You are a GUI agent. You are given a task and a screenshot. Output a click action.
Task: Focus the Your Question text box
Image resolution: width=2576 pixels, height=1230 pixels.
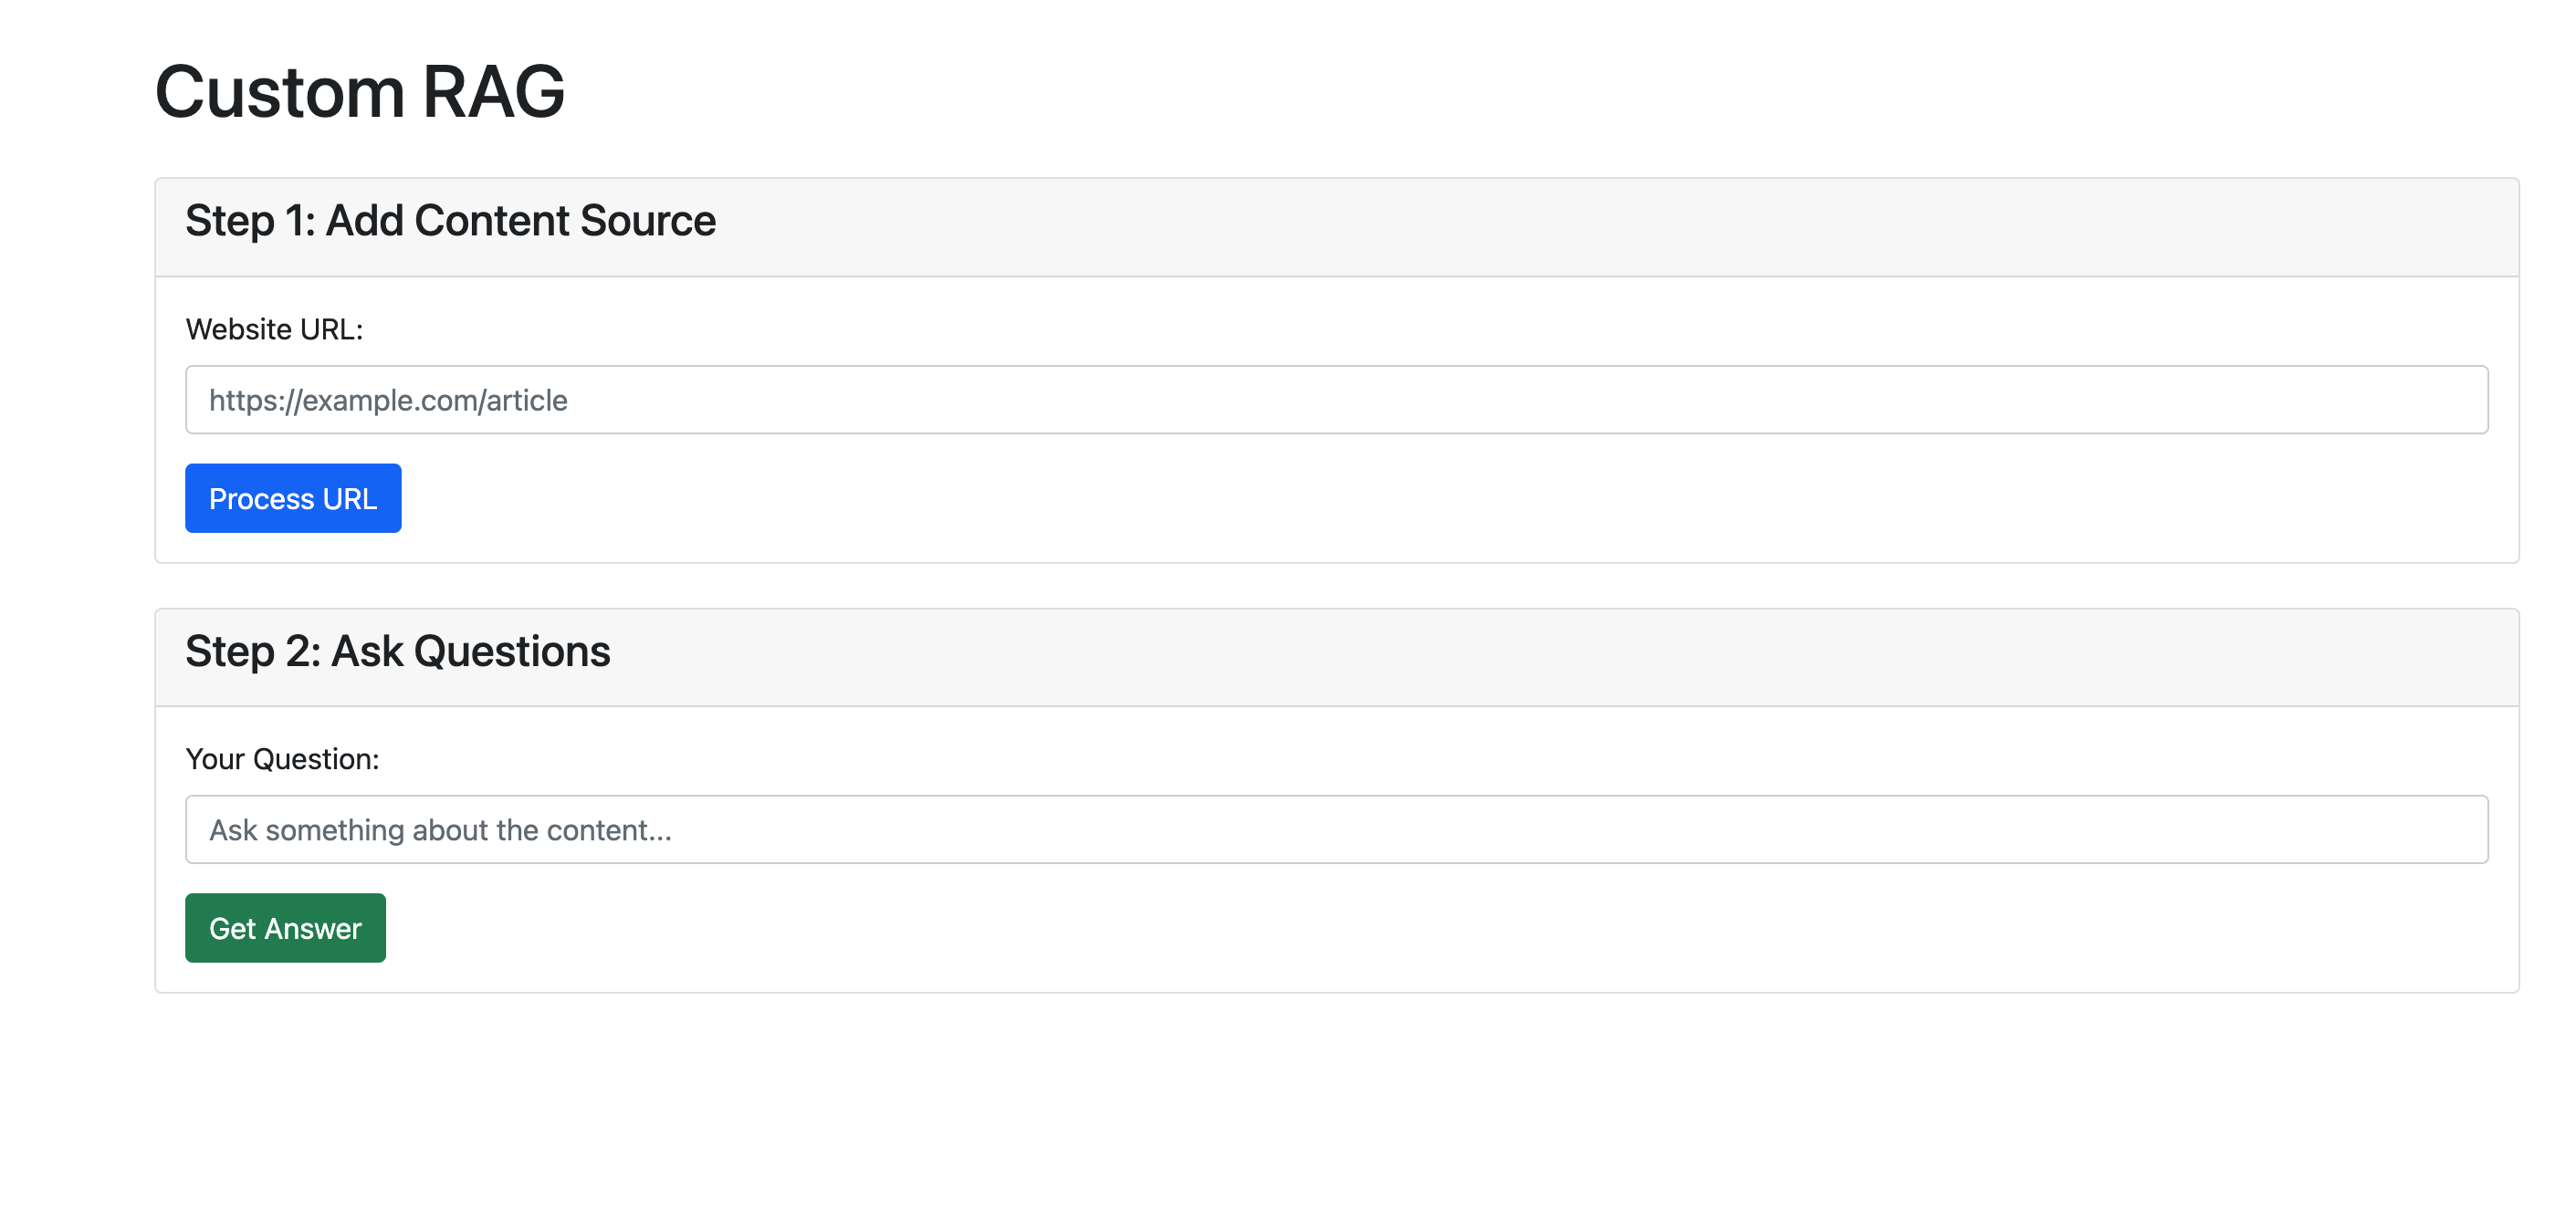pos(1335,830)
